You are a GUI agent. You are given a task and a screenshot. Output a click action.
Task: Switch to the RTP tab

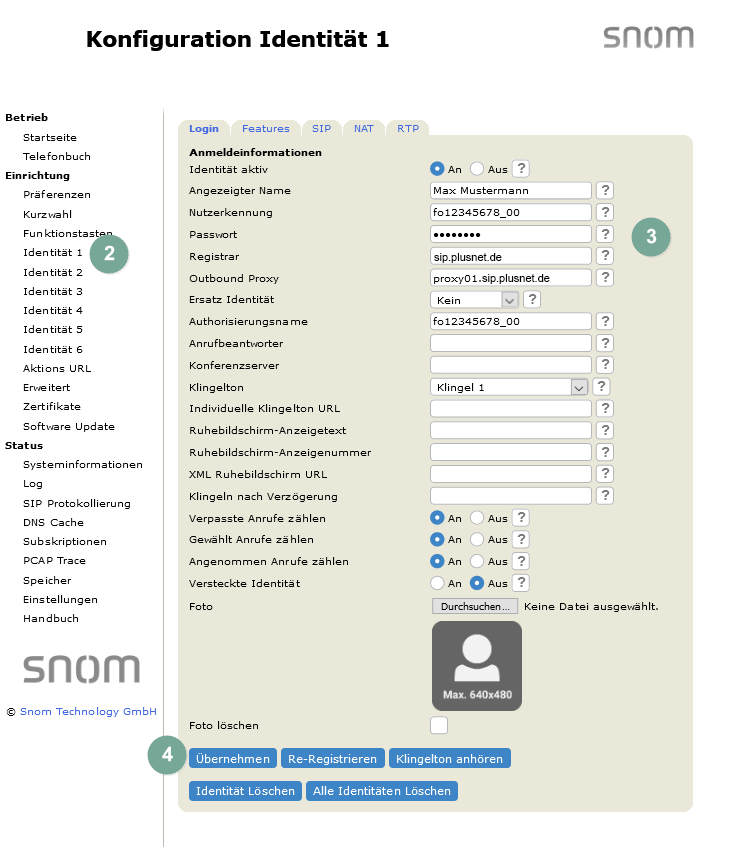(x=408, y=129)
